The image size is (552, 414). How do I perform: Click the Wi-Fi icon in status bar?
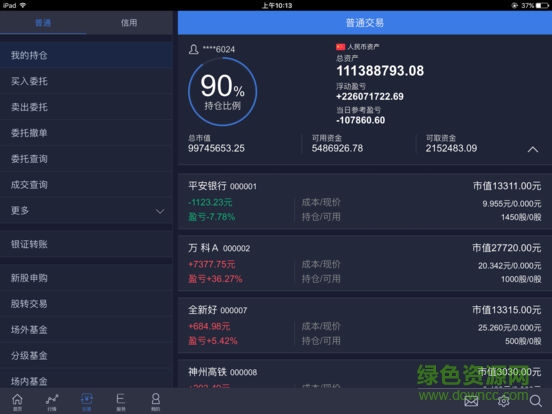23,5
